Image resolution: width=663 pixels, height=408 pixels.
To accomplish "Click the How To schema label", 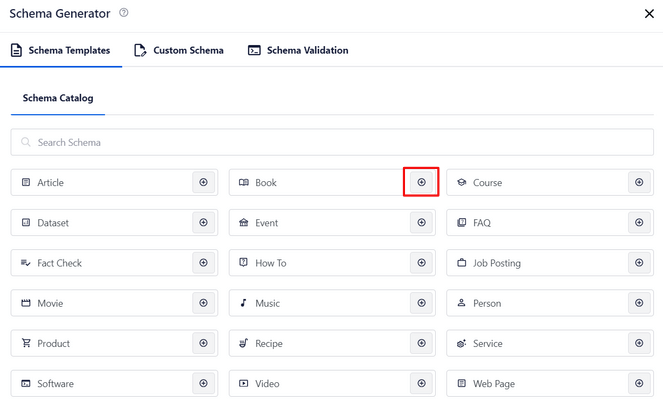I will tap(271, 263).
